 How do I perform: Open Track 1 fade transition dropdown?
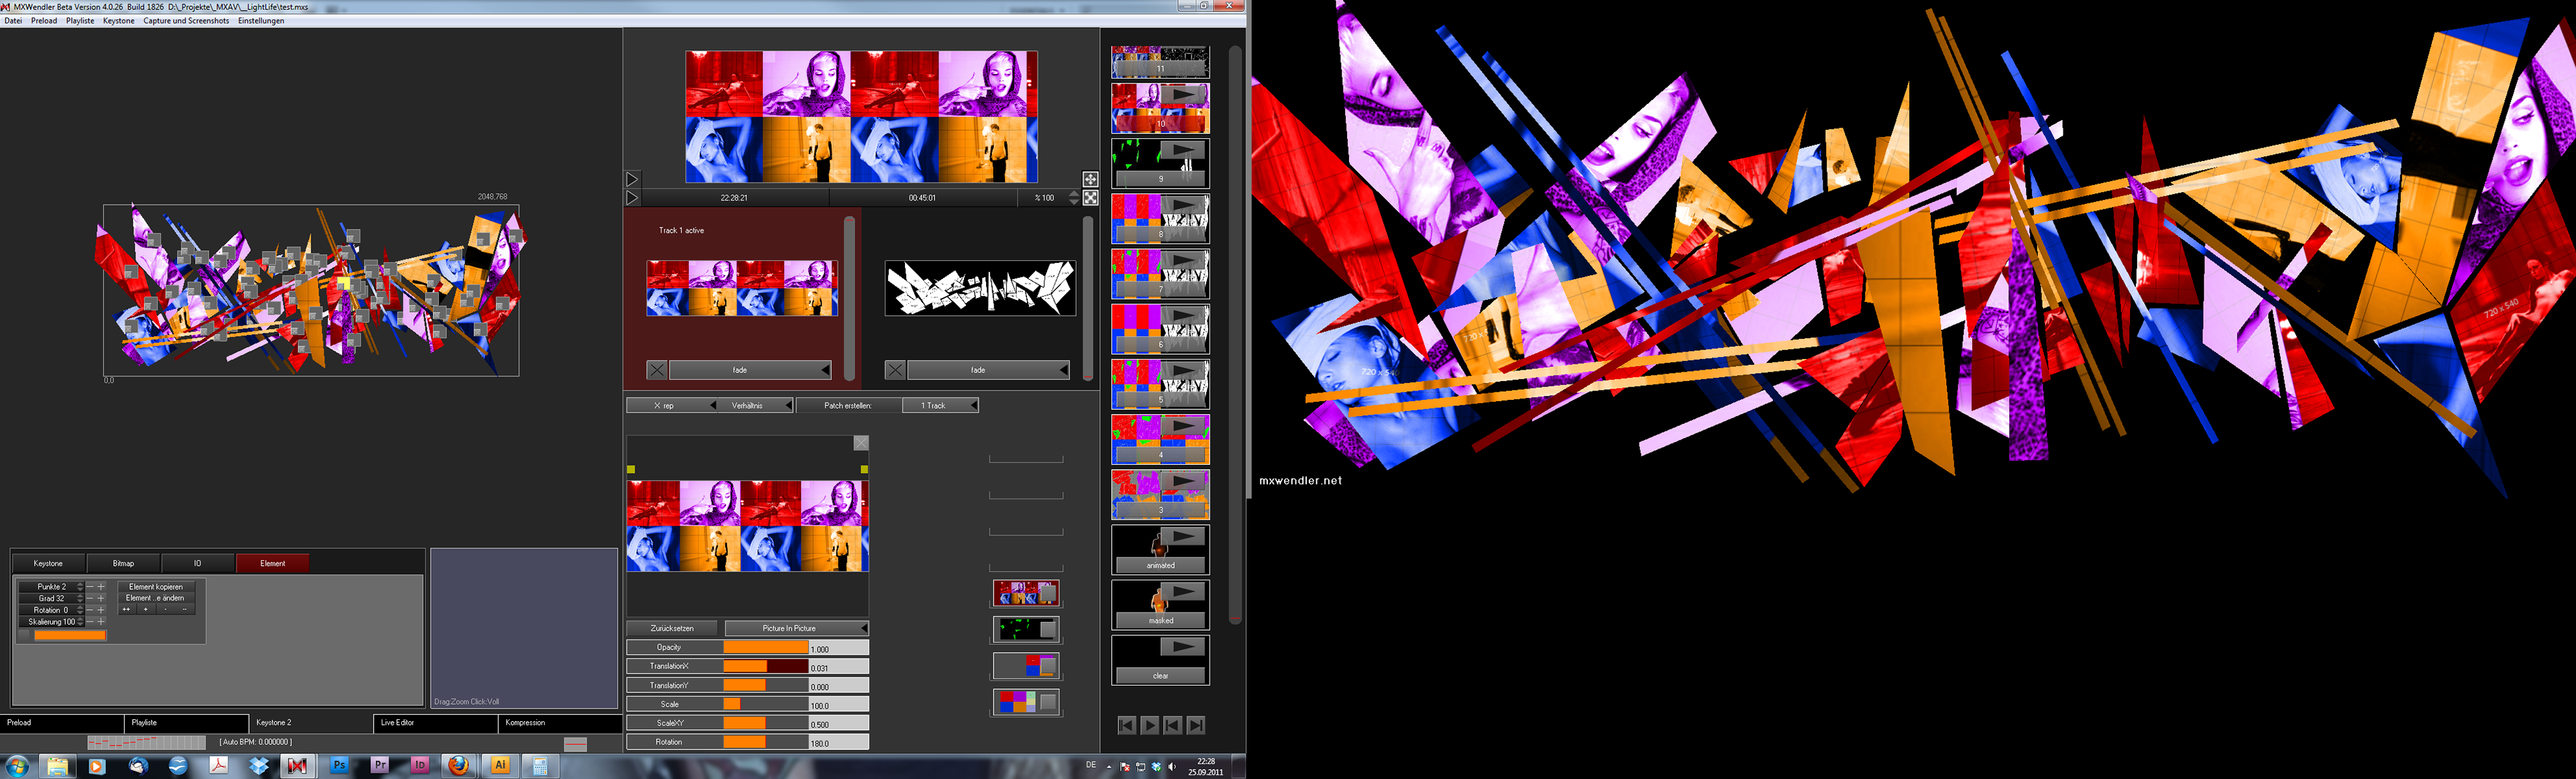tap(750, 370)
